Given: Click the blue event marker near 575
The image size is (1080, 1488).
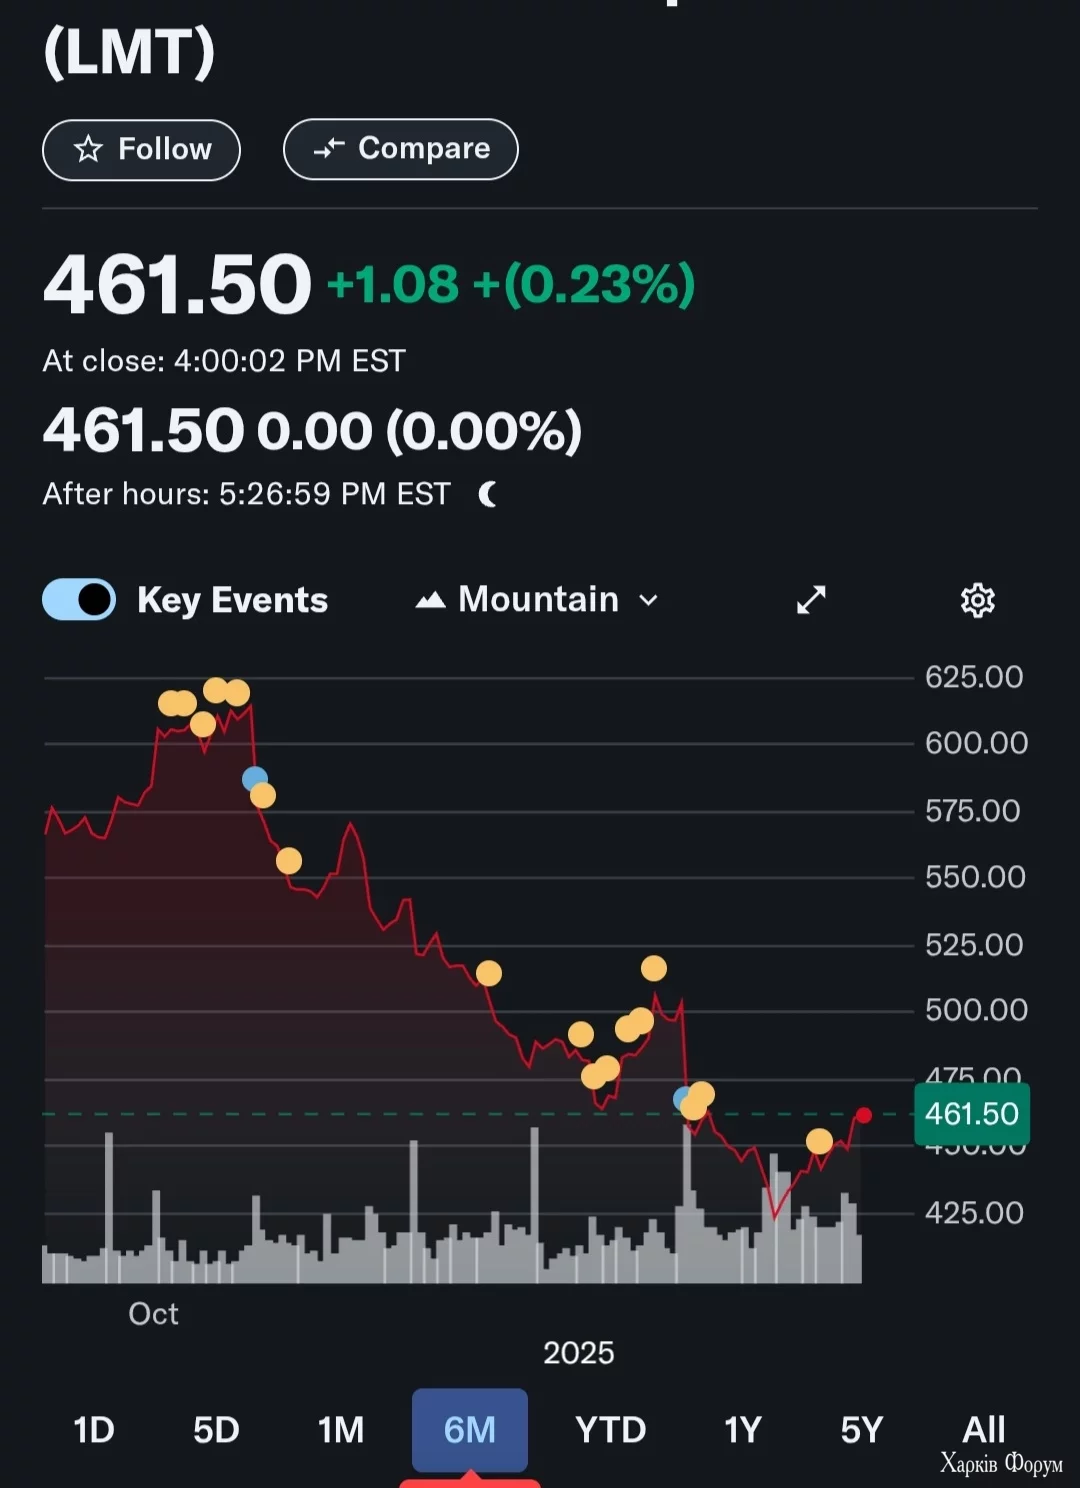Looking at the screenshot, I should [x=255, y=778].
